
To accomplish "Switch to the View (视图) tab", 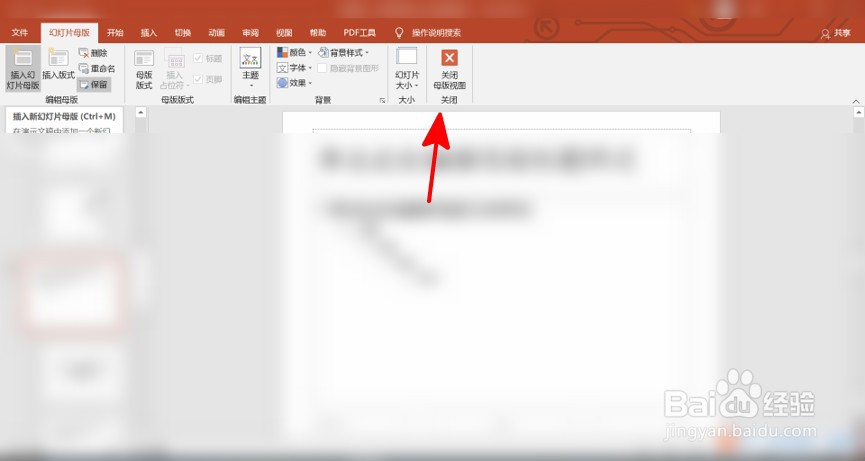I will [x=284, y=33].
